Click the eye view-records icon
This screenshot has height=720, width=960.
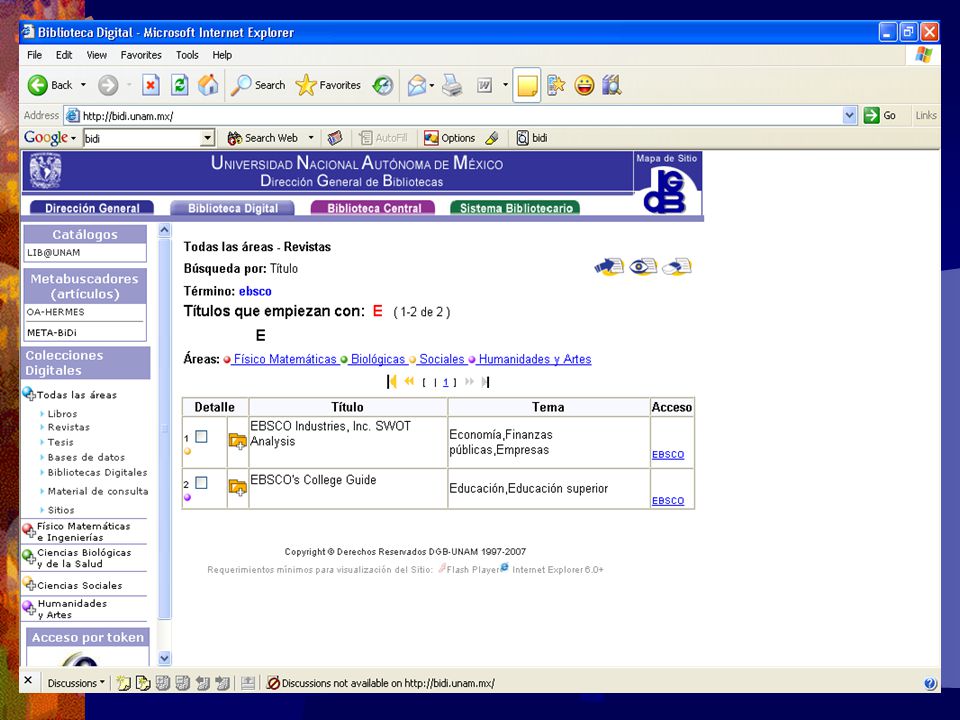pos(643,267)
